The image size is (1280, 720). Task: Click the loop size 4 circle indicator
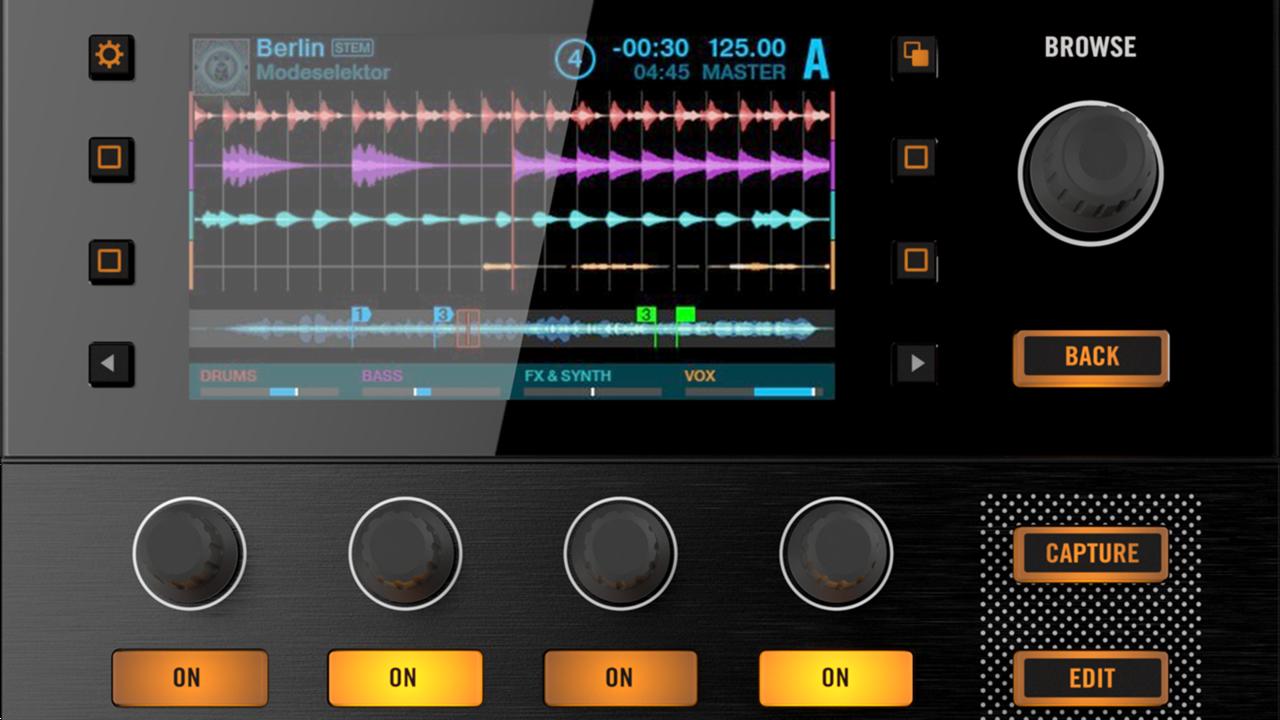tap(574, 59)
